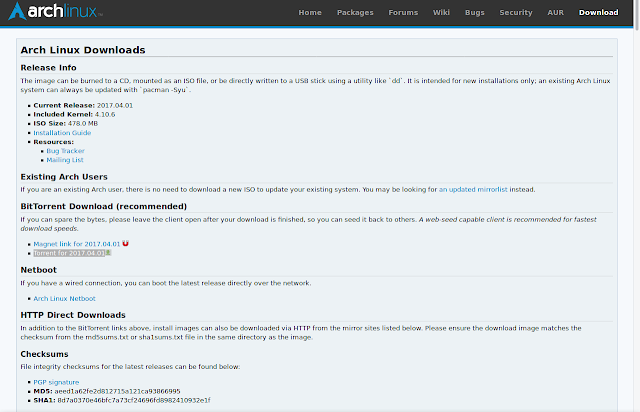Click the 'HTTP Direct Downloads' heading
The height and width of the screenshot is (412, 640).
click(x=73, y=315)
